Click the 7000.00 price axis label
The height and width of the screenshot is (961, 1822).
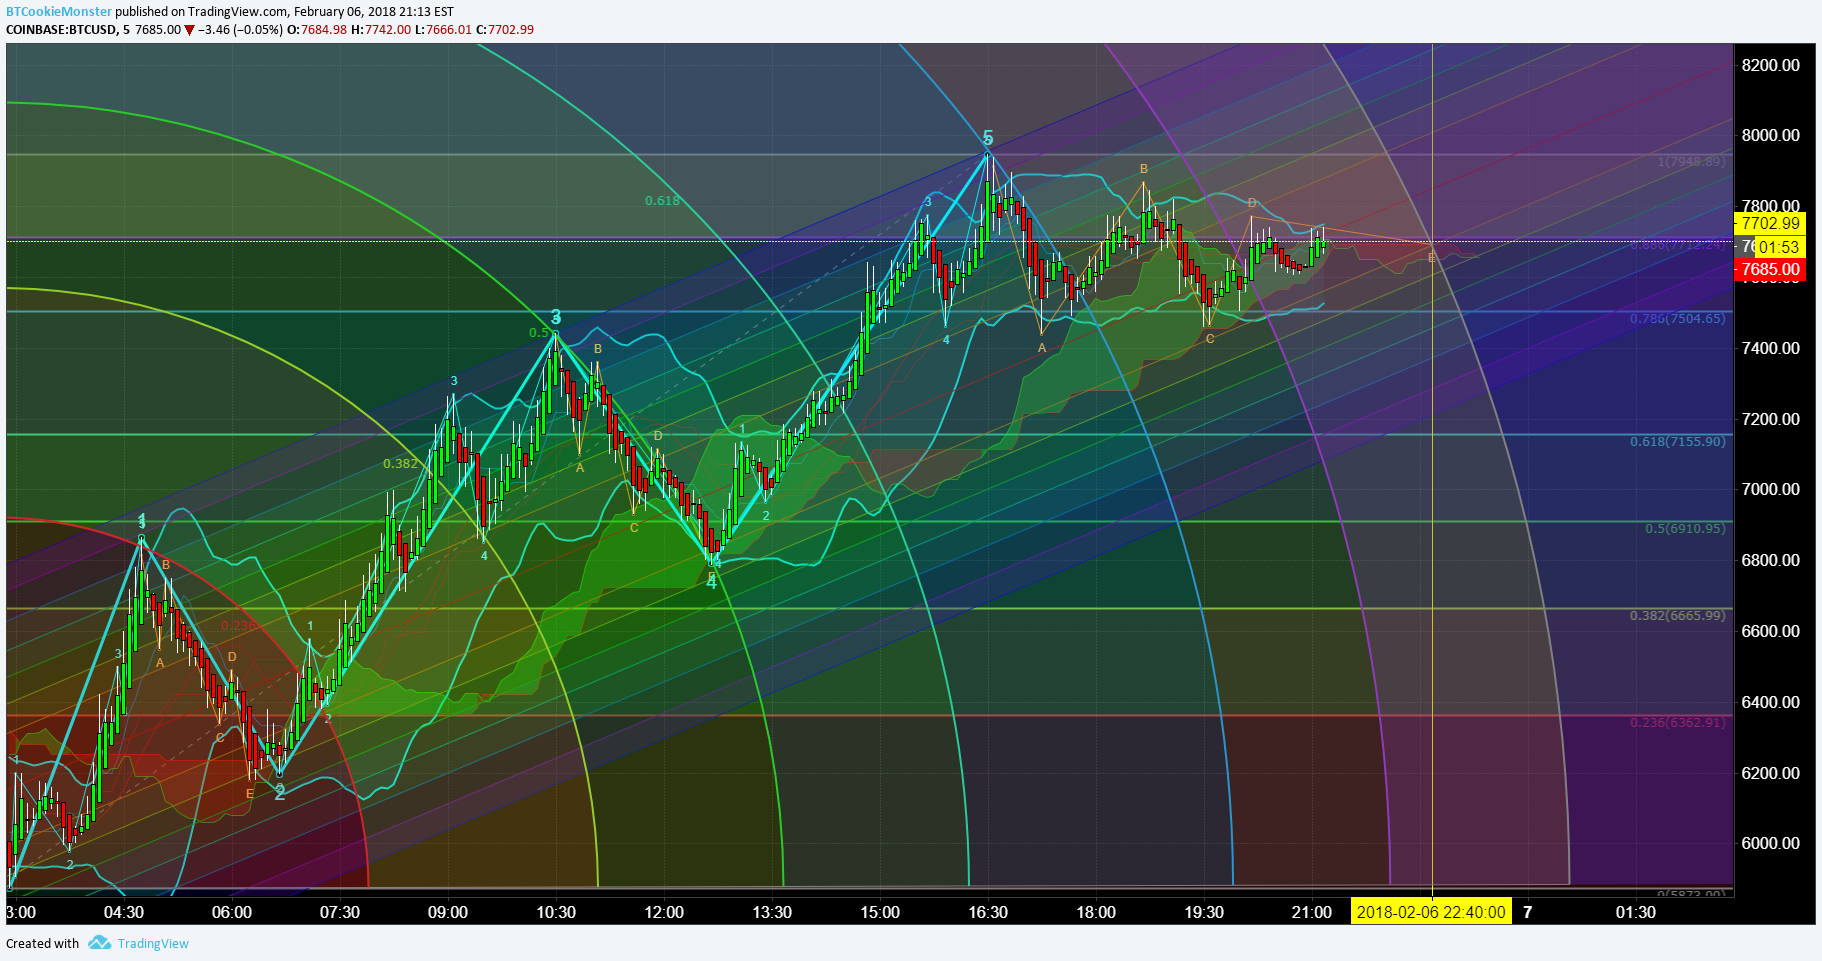click(1770, 489)
